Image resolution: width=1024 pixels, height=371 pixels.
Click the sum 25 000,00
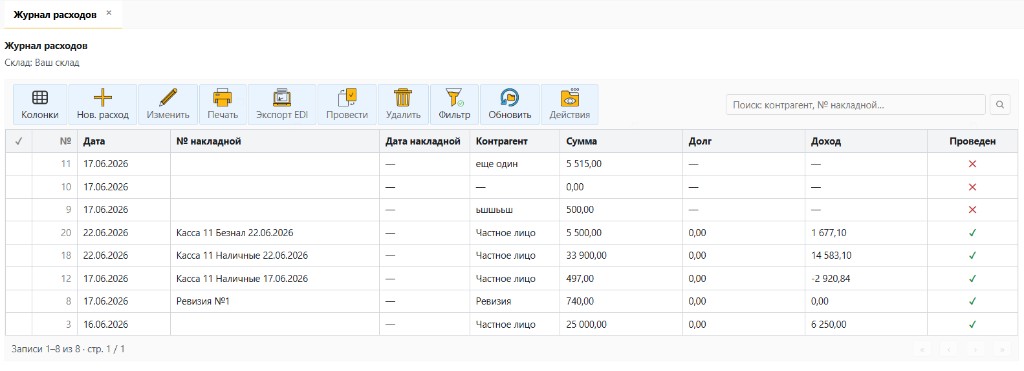pos(586,324)
